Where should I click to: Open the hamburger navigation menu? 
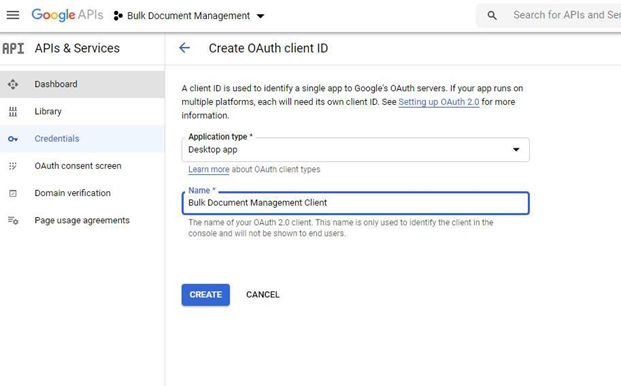(13, 15)
